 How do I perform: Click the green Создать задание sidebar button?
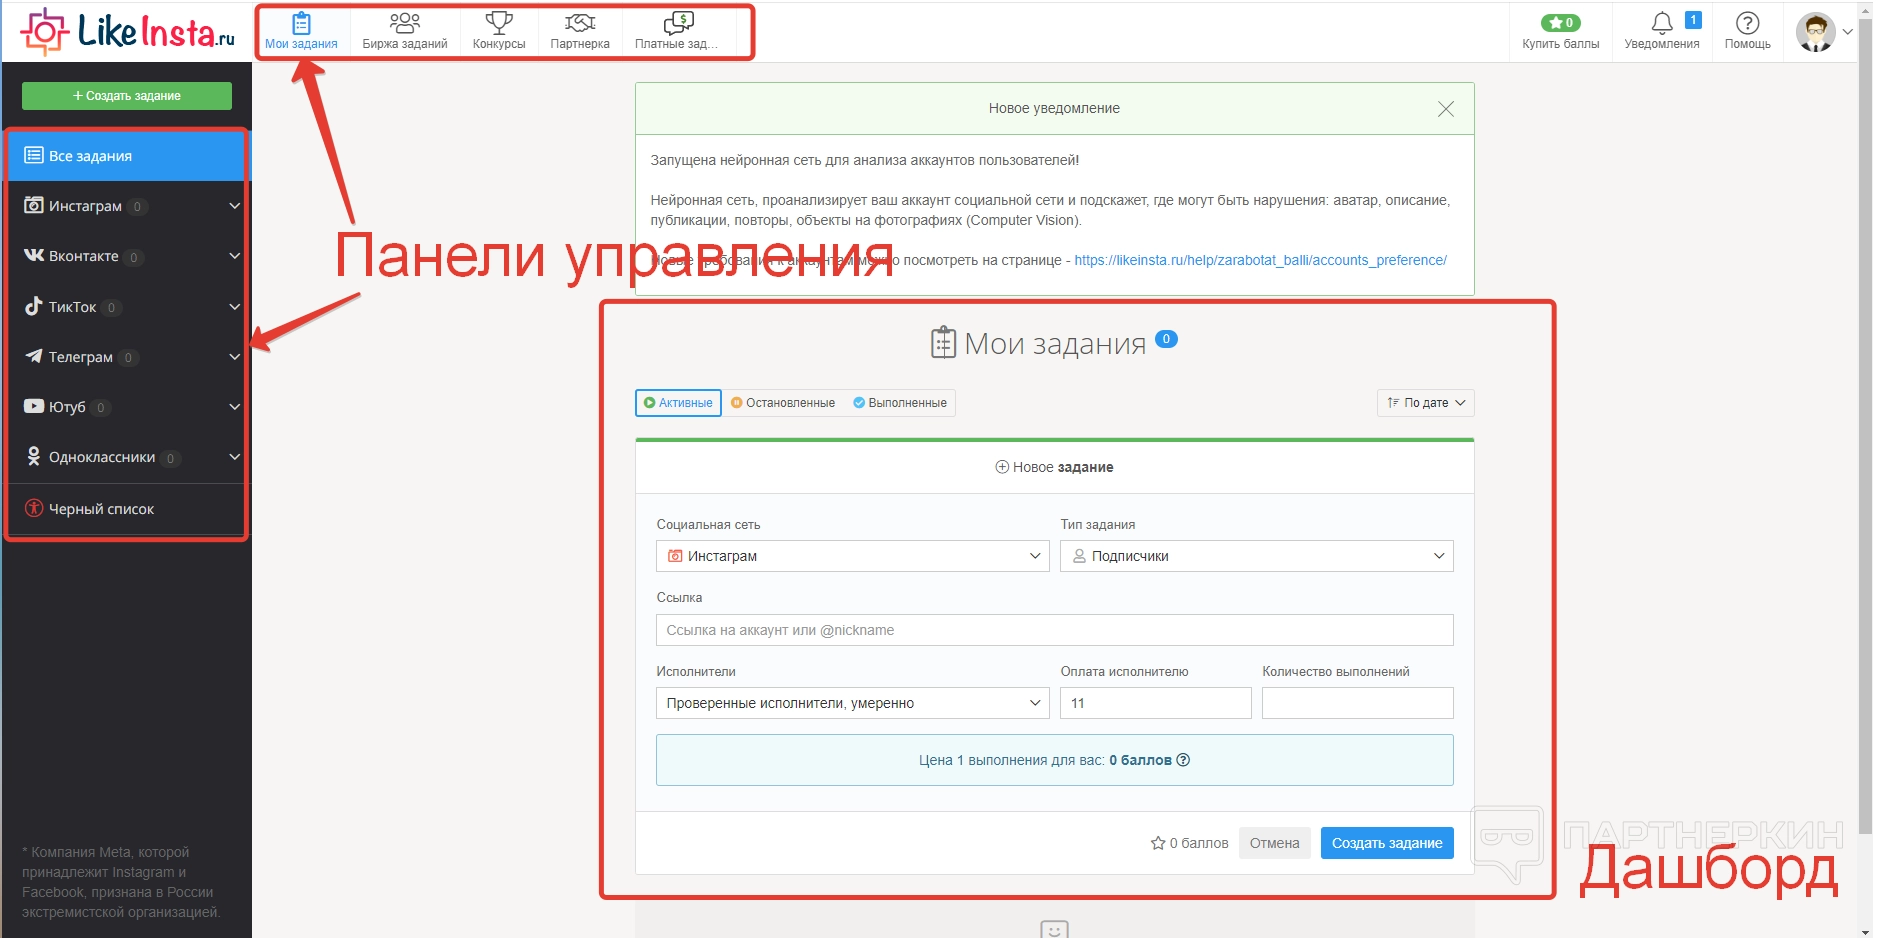click(127, 96)
